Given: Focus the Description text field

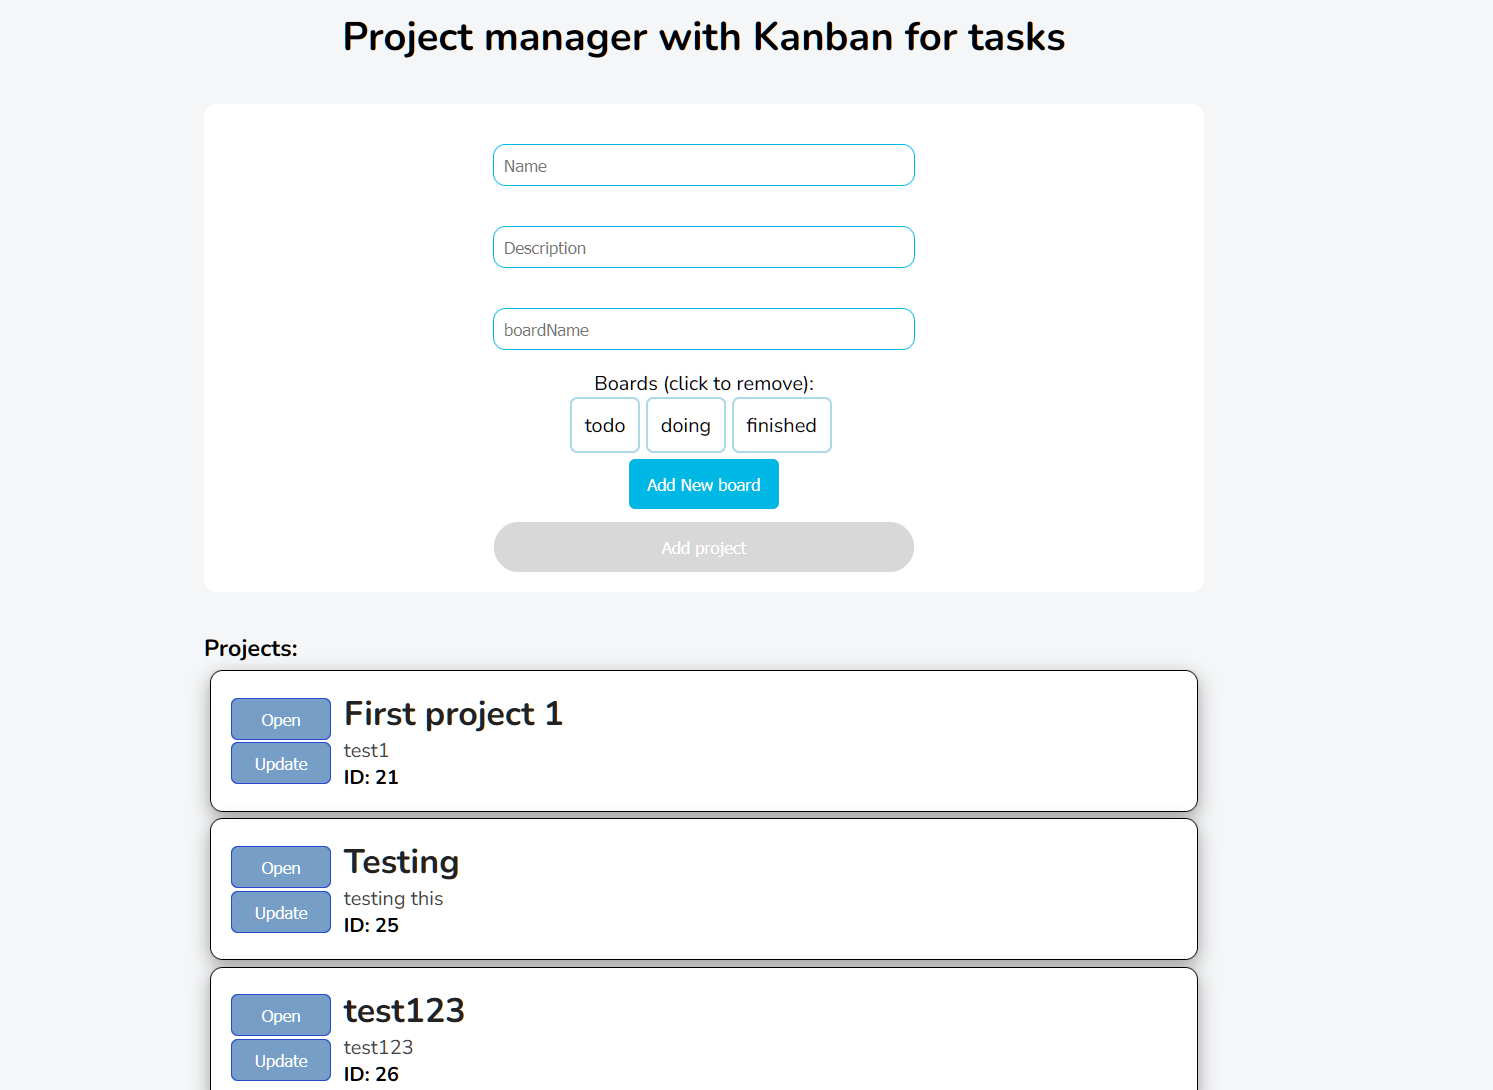Looking at the screenshot, I should click(x=703, y=248).
